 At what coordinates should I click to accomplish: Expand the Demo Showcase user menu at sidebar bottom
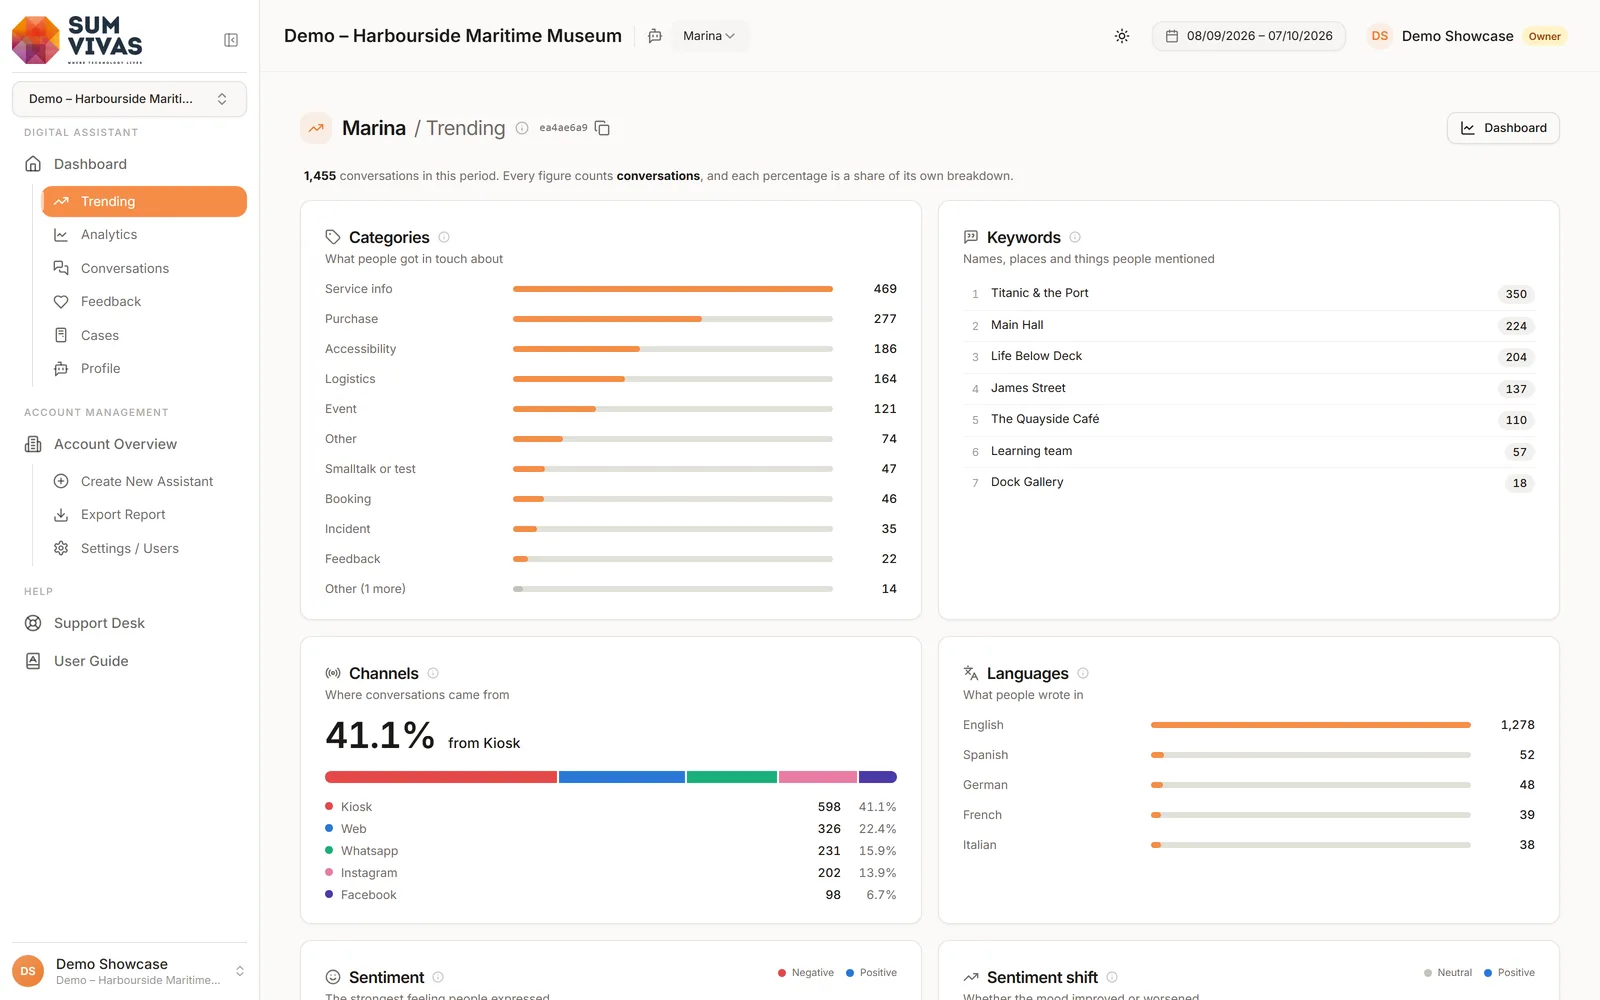point(129,971)
